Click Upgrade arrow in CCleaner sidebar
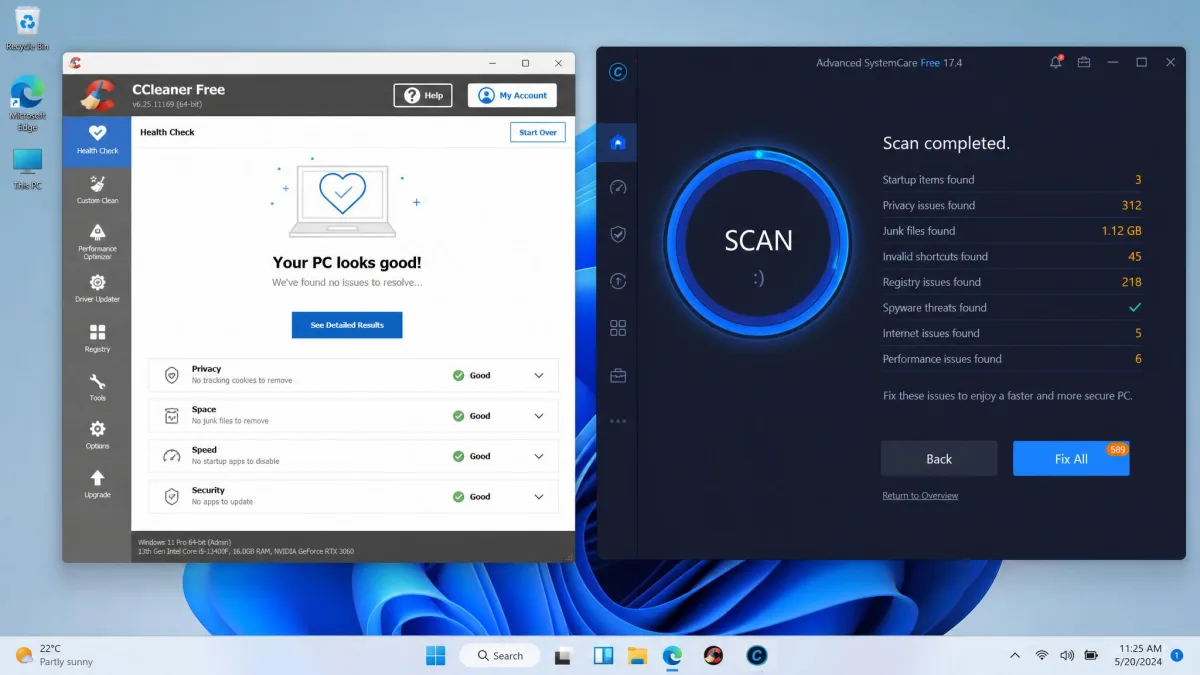Image resolution: width=1200 pixels, height=675 pixels. (x=97, y=484)
